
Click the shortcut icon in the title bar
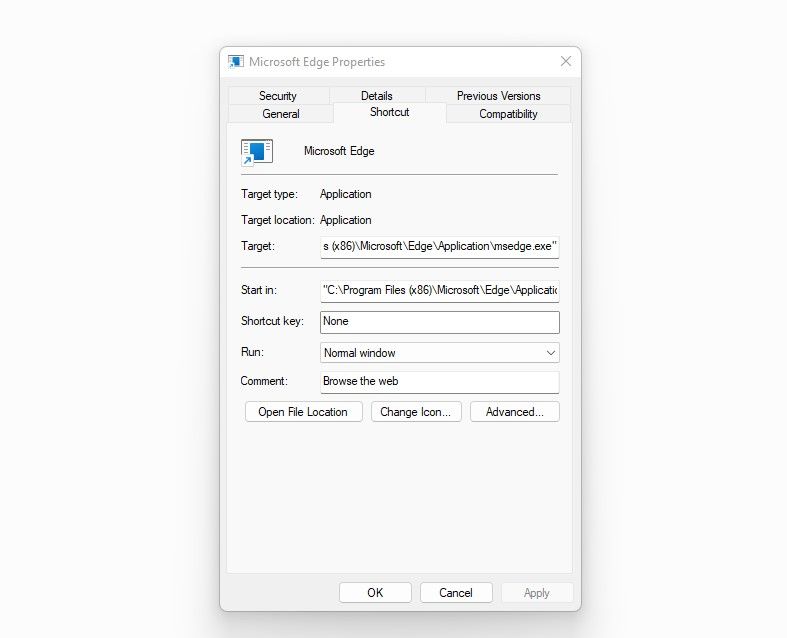click(235, 62)
